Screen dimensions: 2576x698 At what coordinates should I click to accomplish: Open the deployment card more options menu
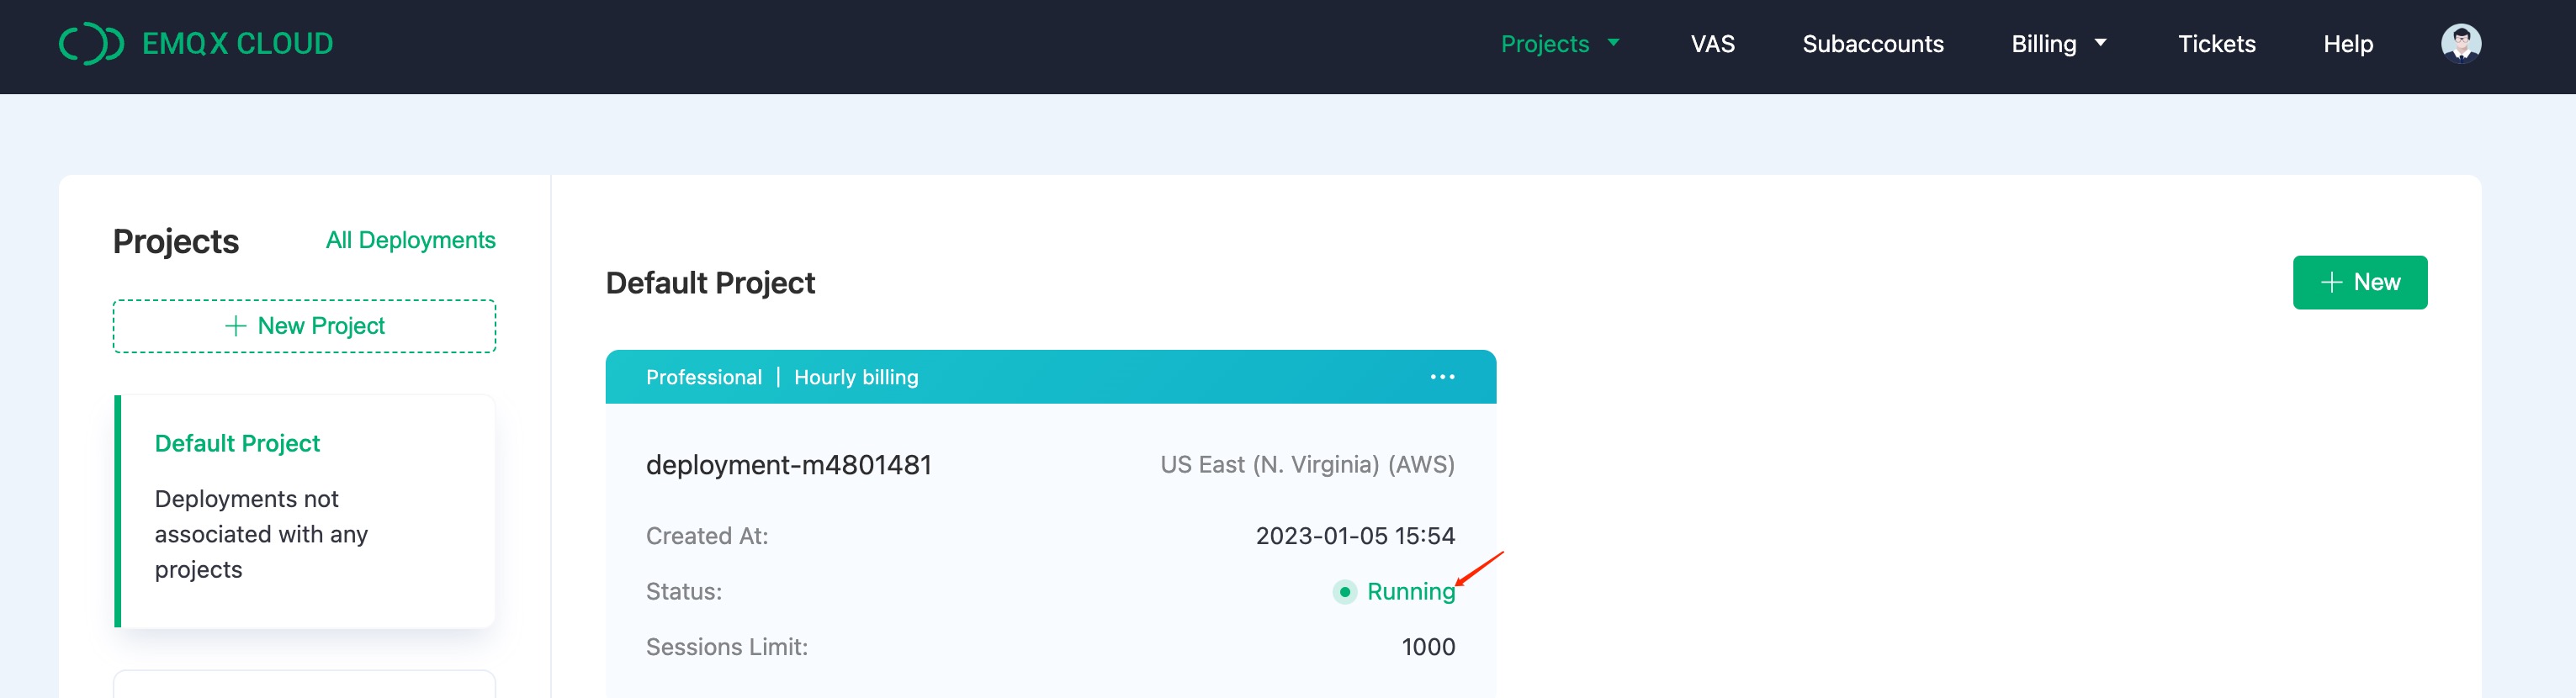tap(1443, 377)
